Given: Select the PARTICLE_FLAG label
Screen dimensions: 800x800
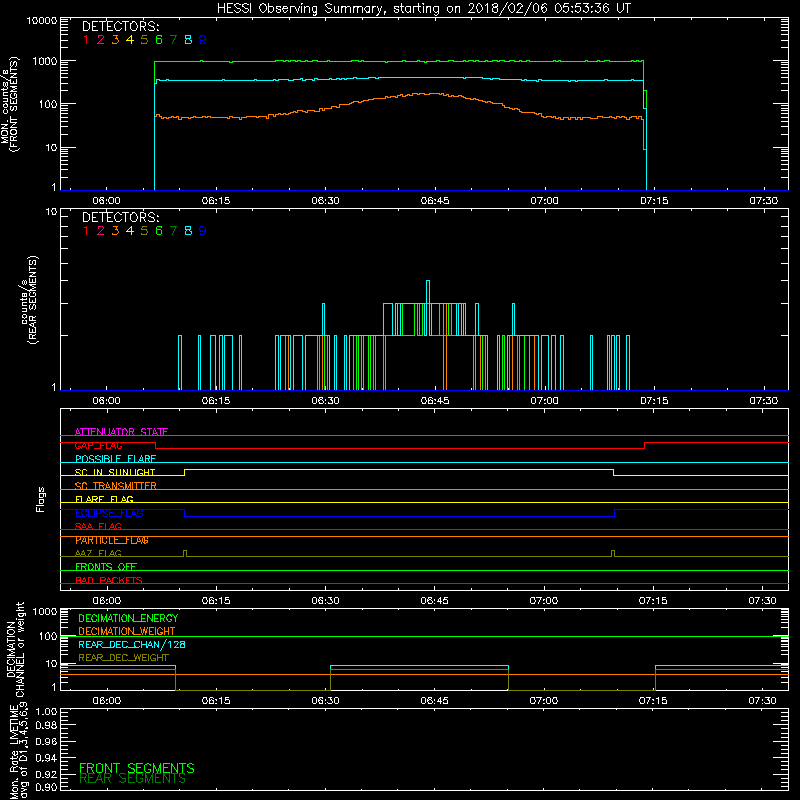Looking at the screenshot, I should [112, 540].
